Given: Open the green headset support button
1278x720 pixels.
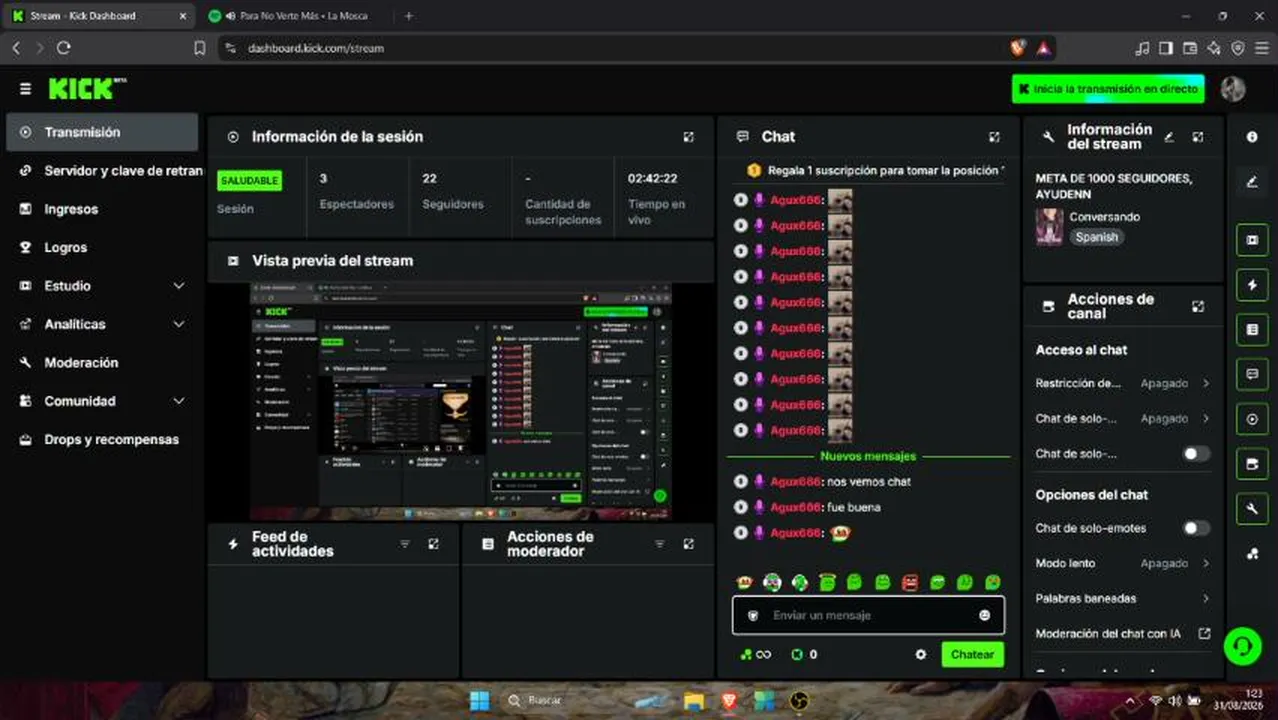Looking at the screenshot, I should 1242,646.
